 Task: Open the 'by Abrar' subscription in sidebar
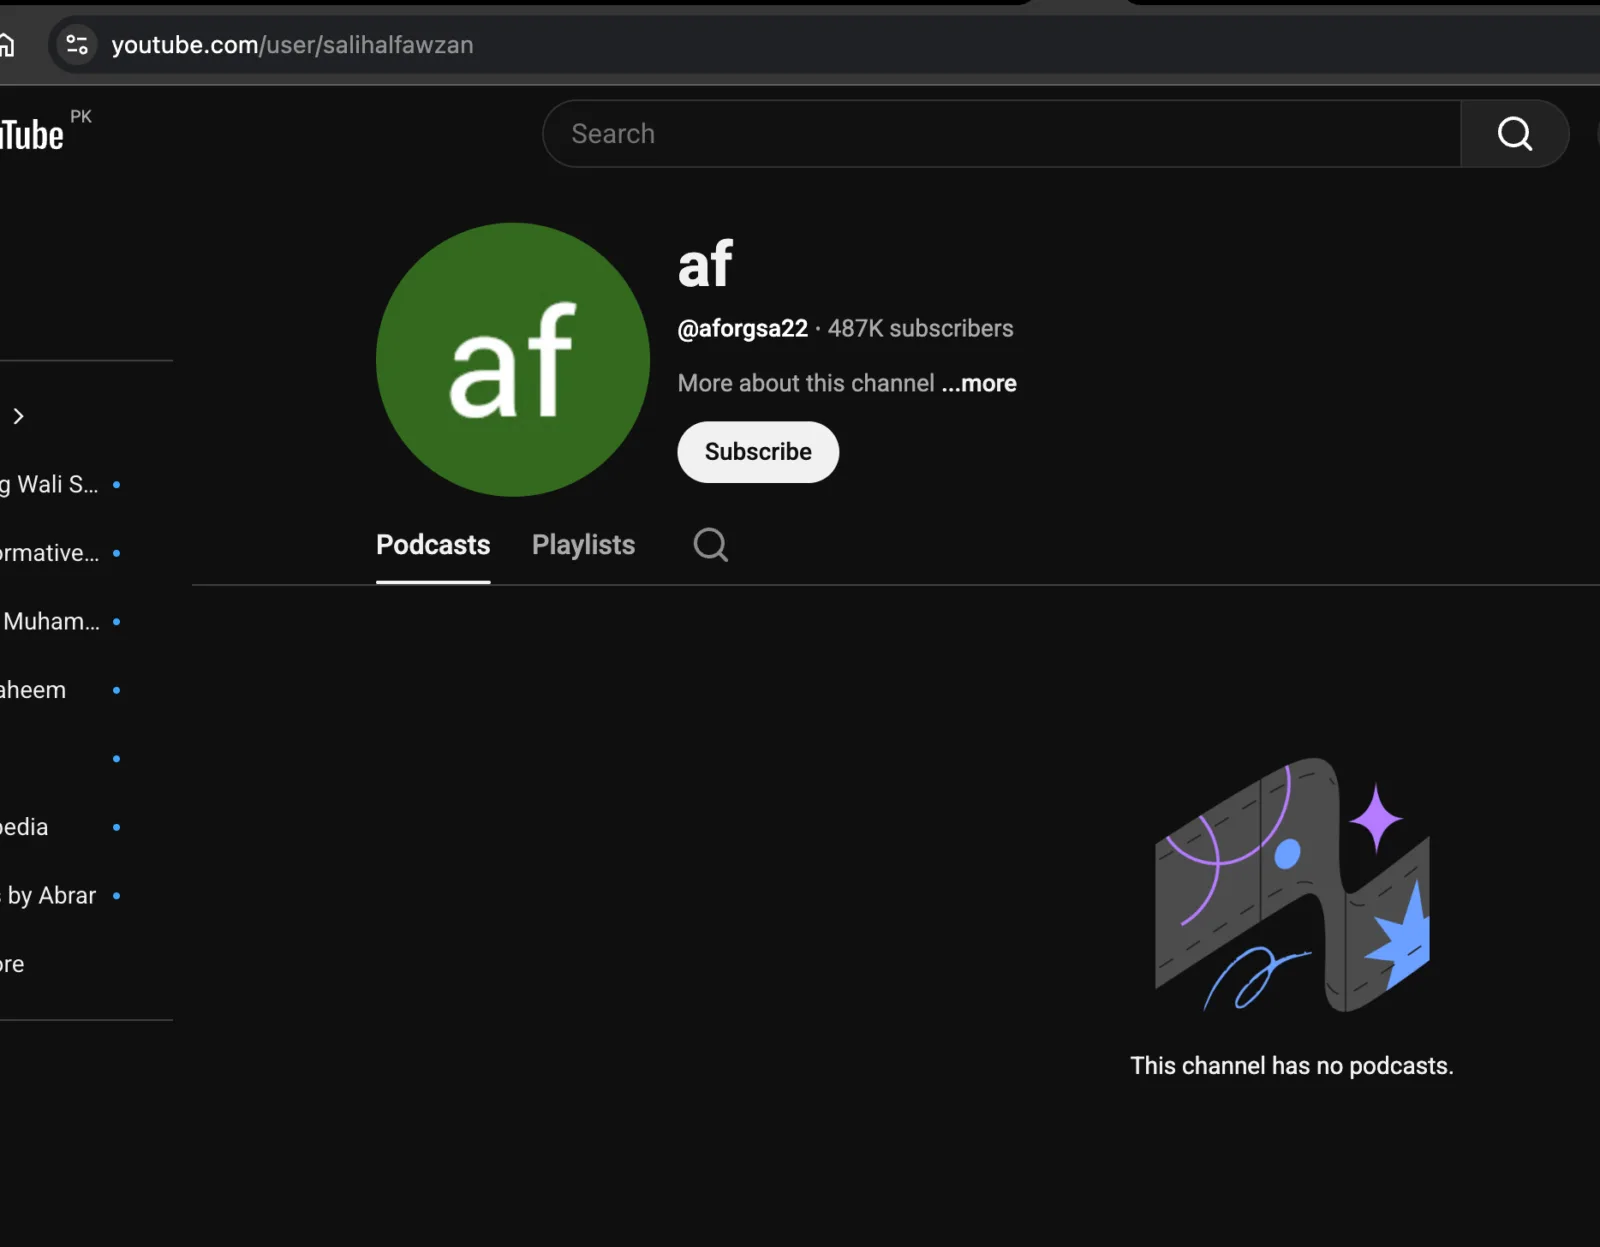tap(50, 896)
